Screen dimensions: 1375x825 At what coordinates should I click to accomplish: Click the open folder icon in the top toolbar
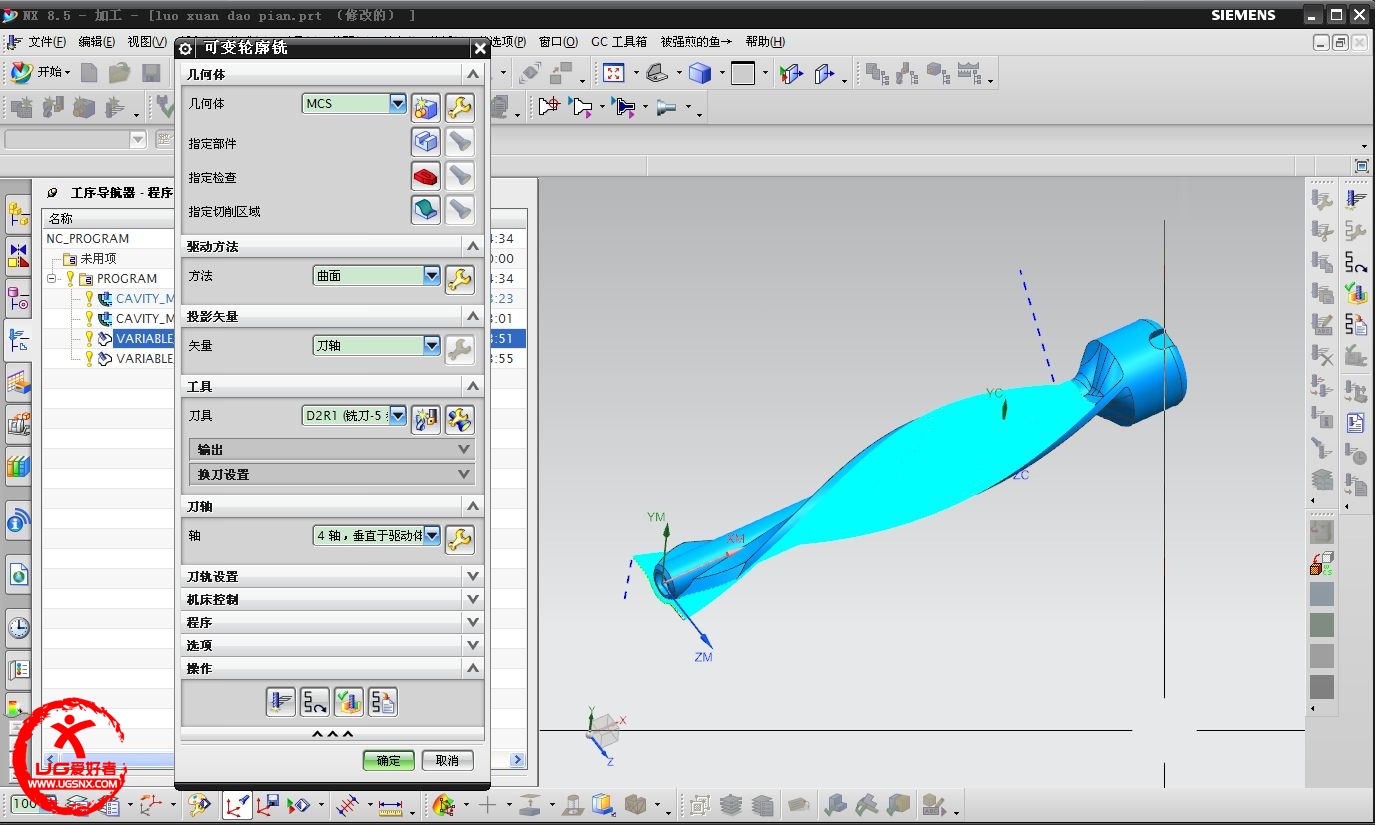(120, 72)
